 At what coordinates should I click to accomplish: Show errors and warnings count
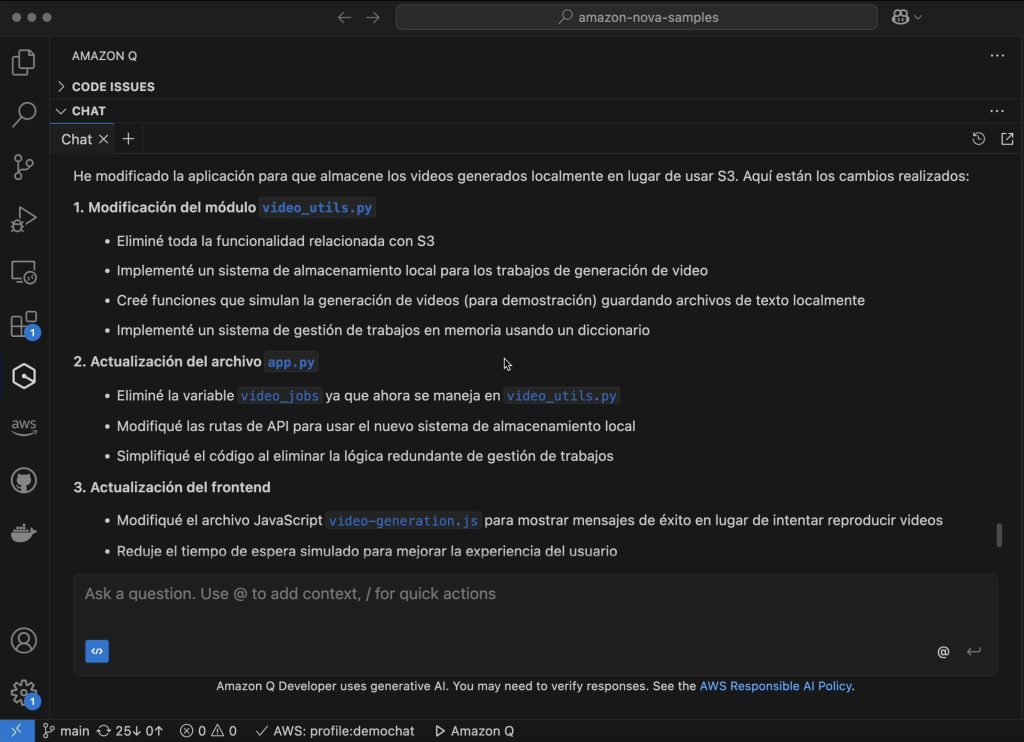pyautogui.click(x=208, y=731)
